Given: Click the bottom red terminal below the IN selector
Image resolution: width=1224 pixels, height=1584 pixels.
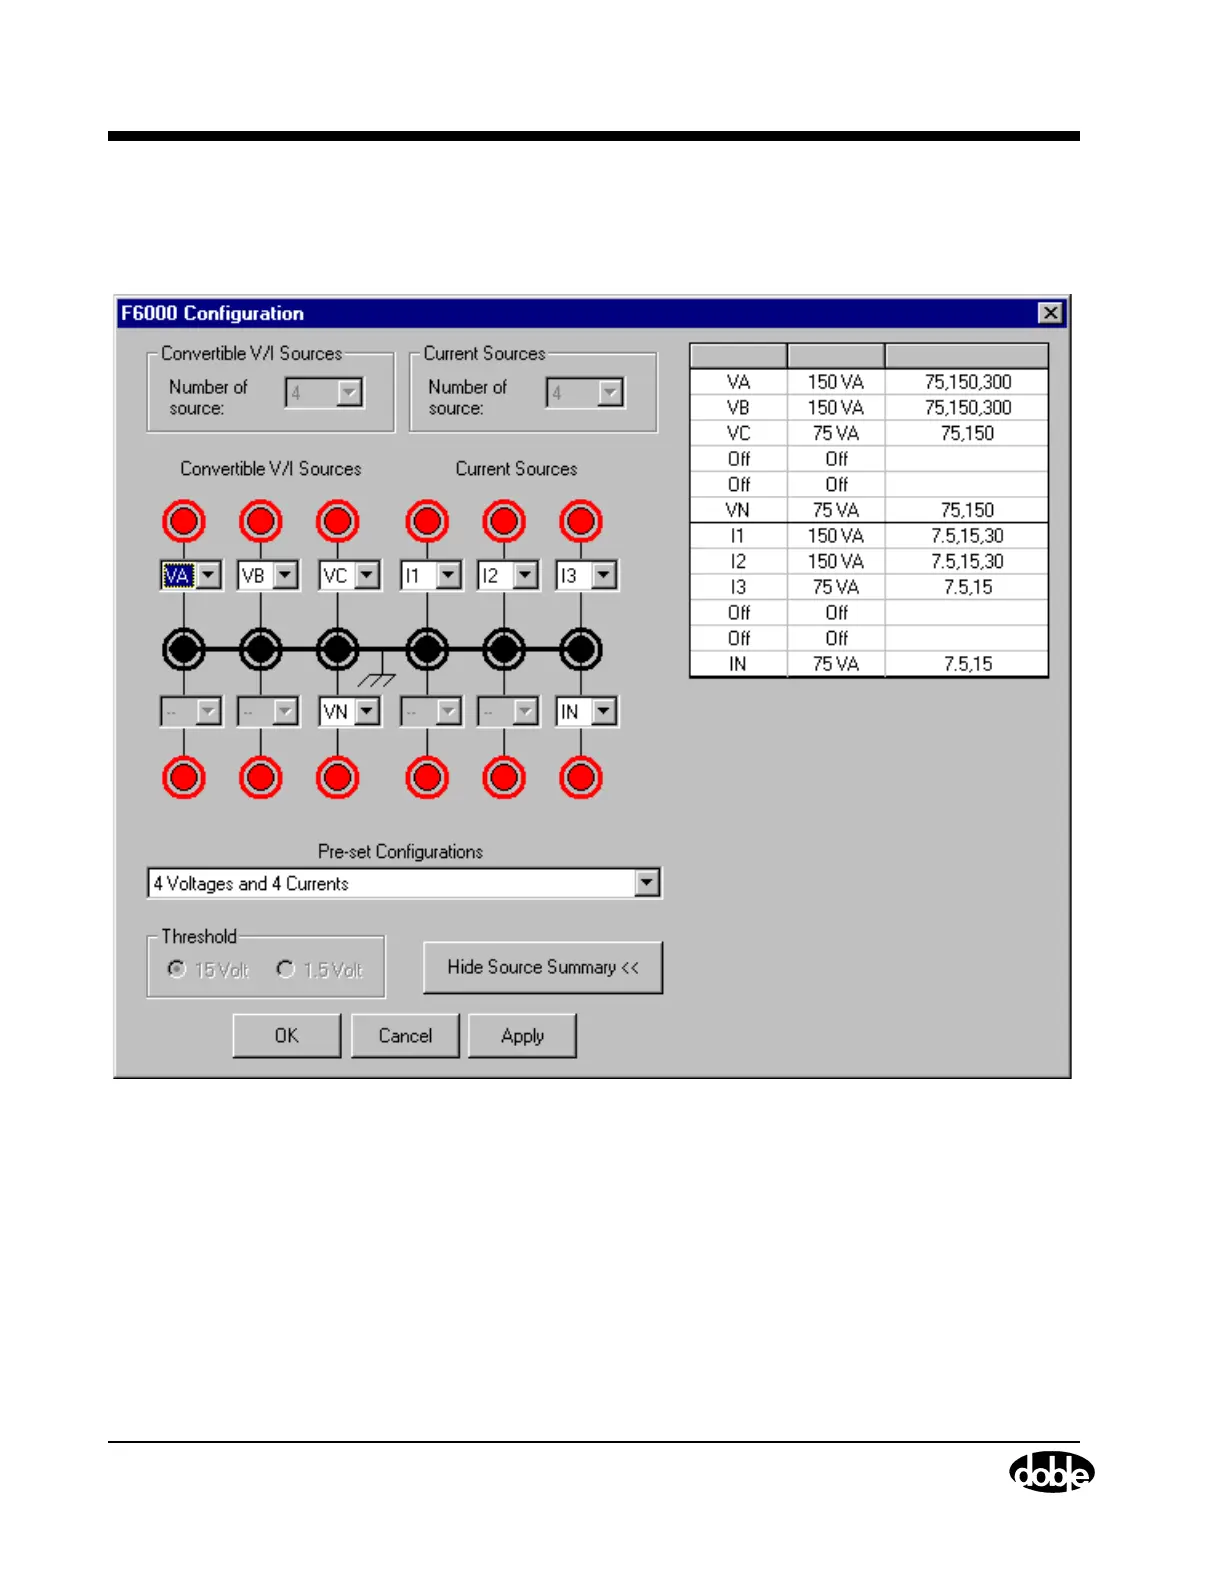Looking at the screenshot, I should (x=581, y=778).
